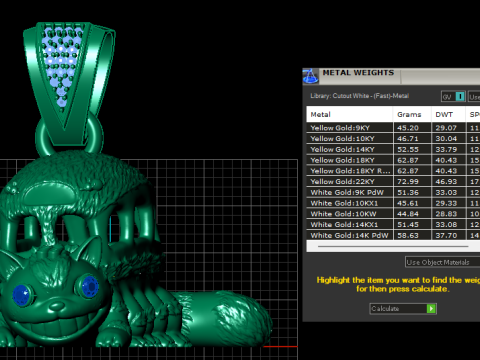Click the cat pendant's left blue gemstone eye
Viewport: 480px width, 360px height.
22,294
